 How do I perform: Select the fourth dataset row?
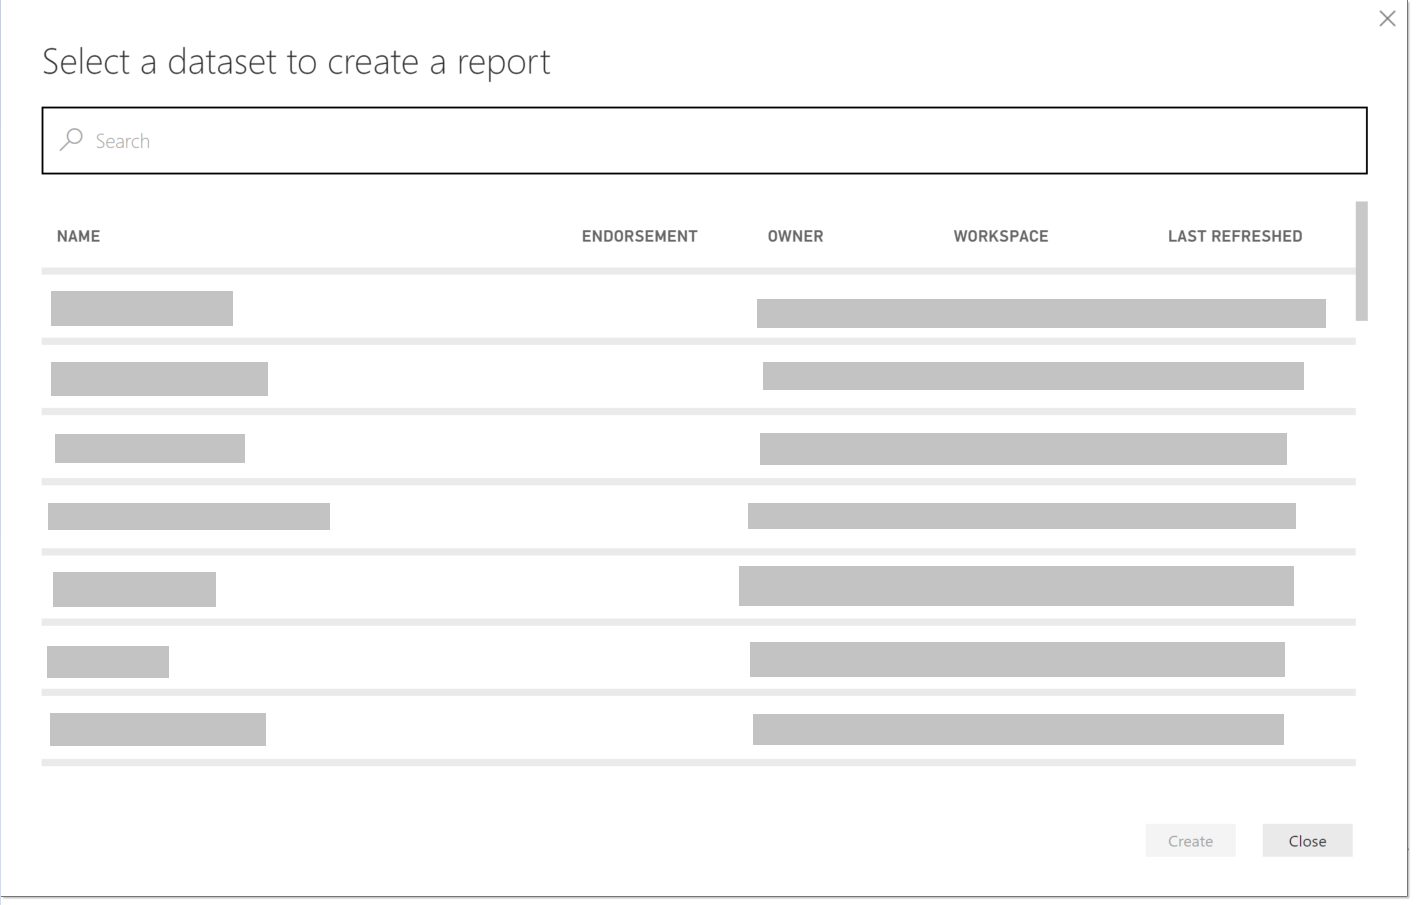tap(400, 516)
